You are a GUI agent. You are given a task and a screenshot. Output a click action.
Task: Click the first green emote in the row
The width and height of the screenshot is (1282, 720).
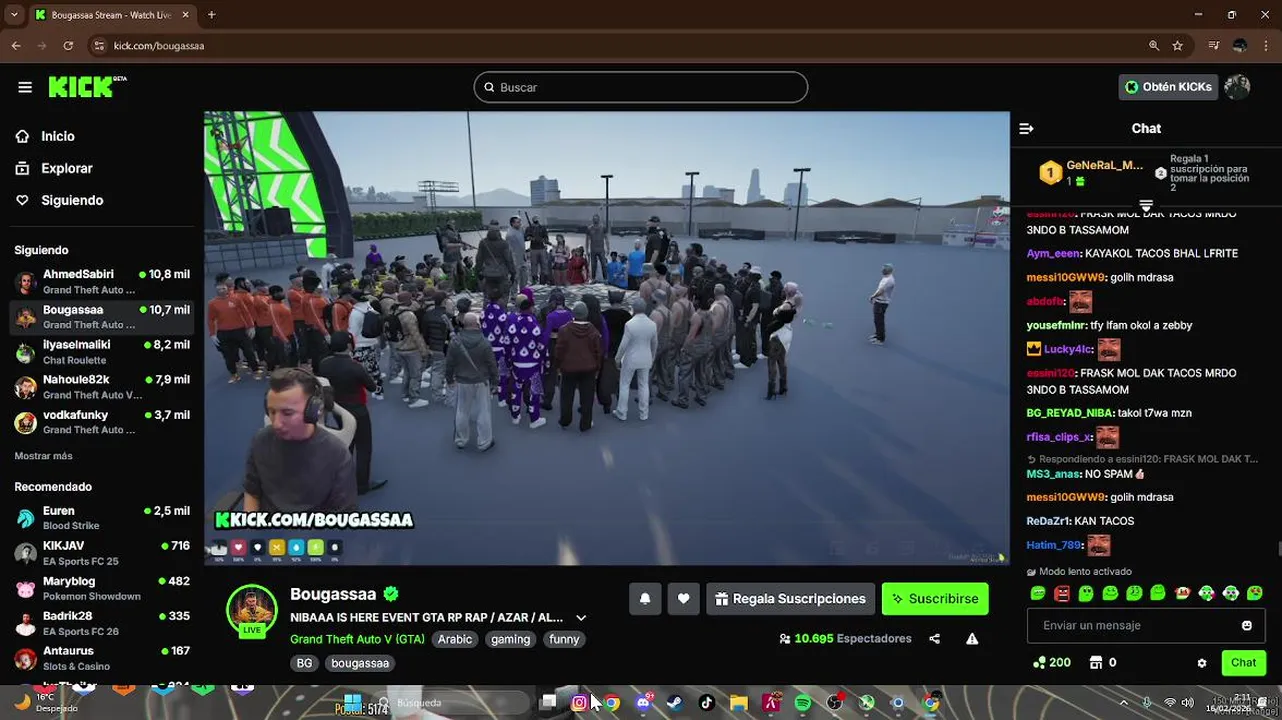point(1037,593)
